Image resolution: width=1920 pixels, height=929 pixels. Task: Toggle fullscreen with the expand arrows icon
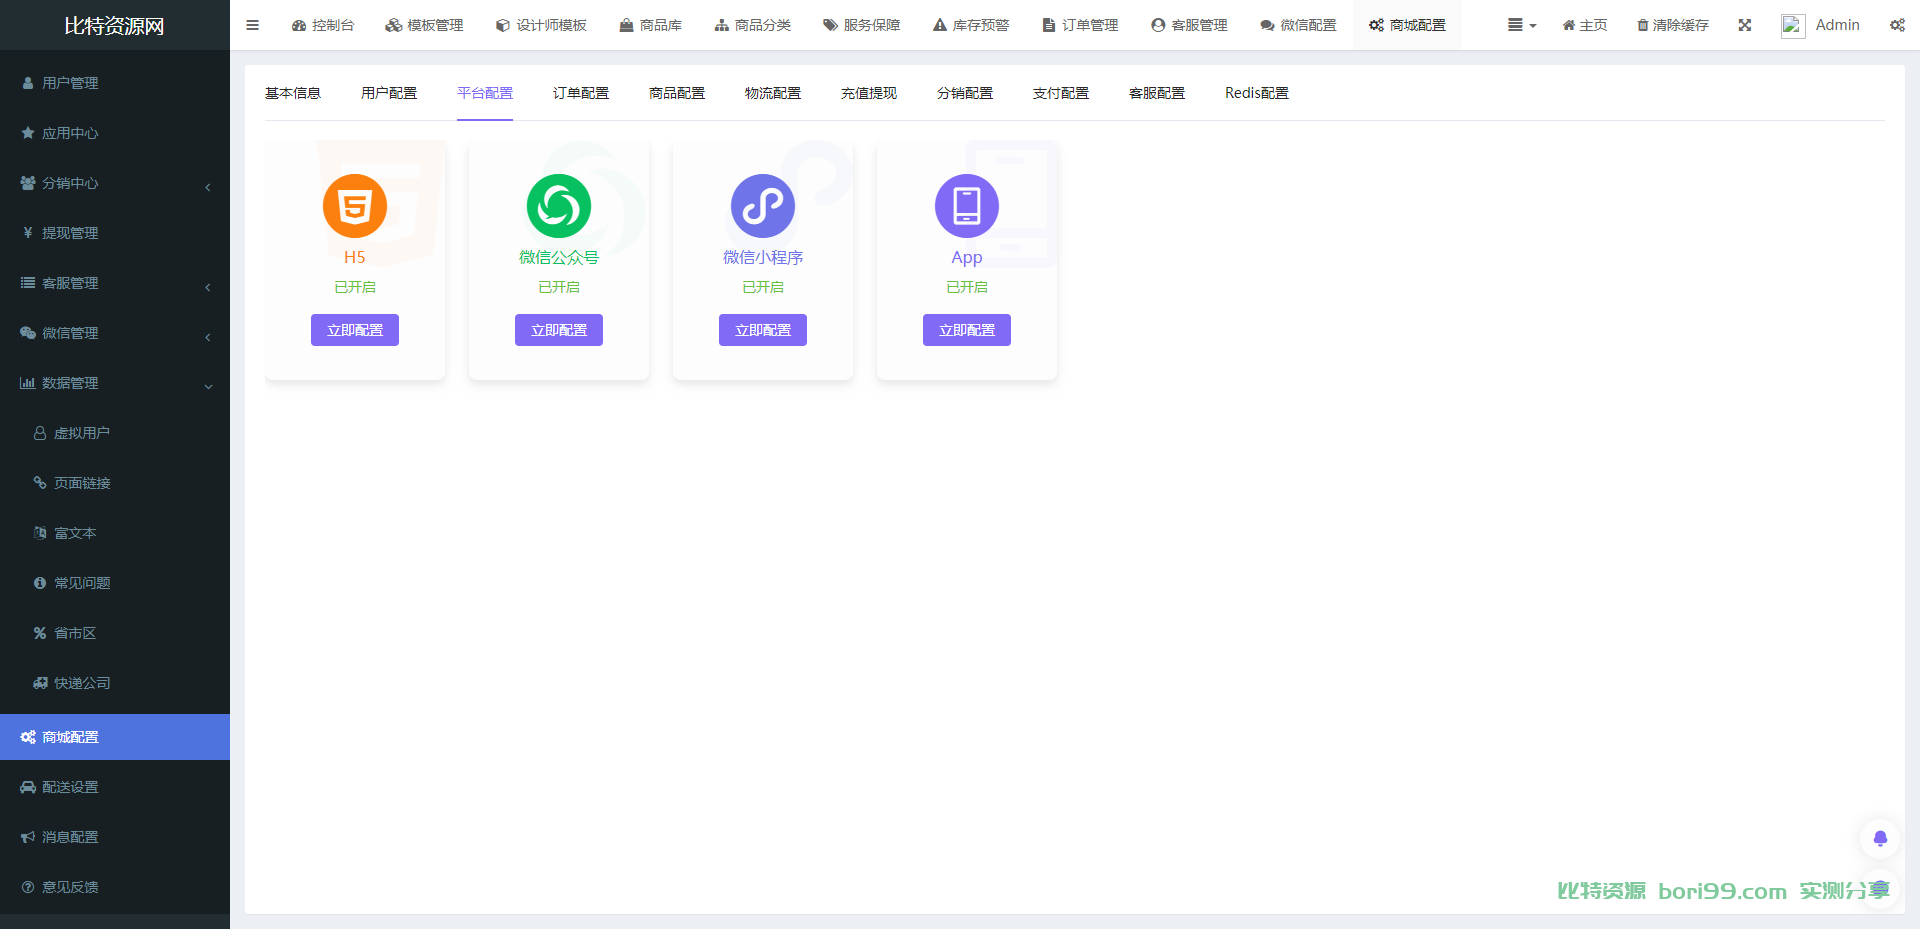[1745, 25]
